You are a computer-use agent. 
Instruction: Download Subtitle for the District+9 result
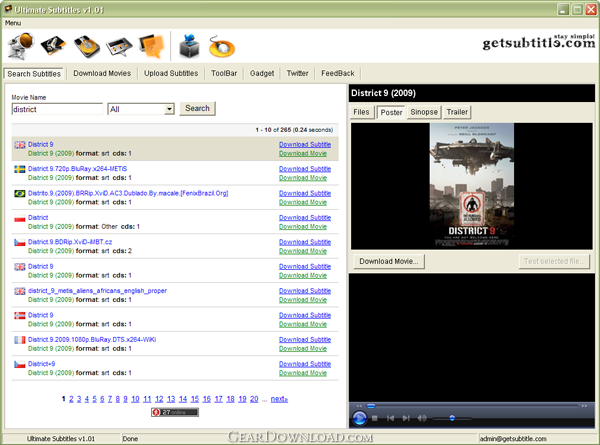[x=305, y=364]
